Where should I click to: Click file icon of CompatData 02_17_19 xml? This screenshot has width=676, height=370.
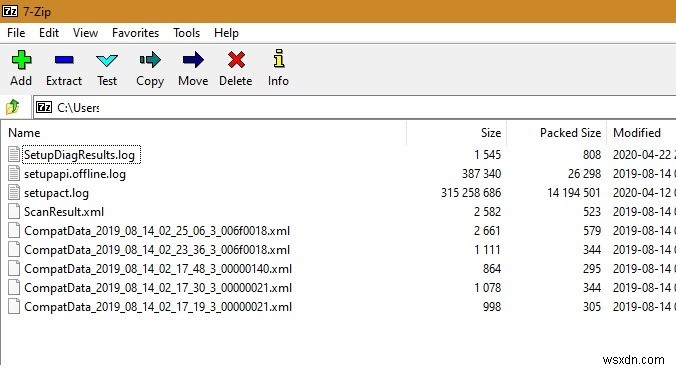pos(14,306)
